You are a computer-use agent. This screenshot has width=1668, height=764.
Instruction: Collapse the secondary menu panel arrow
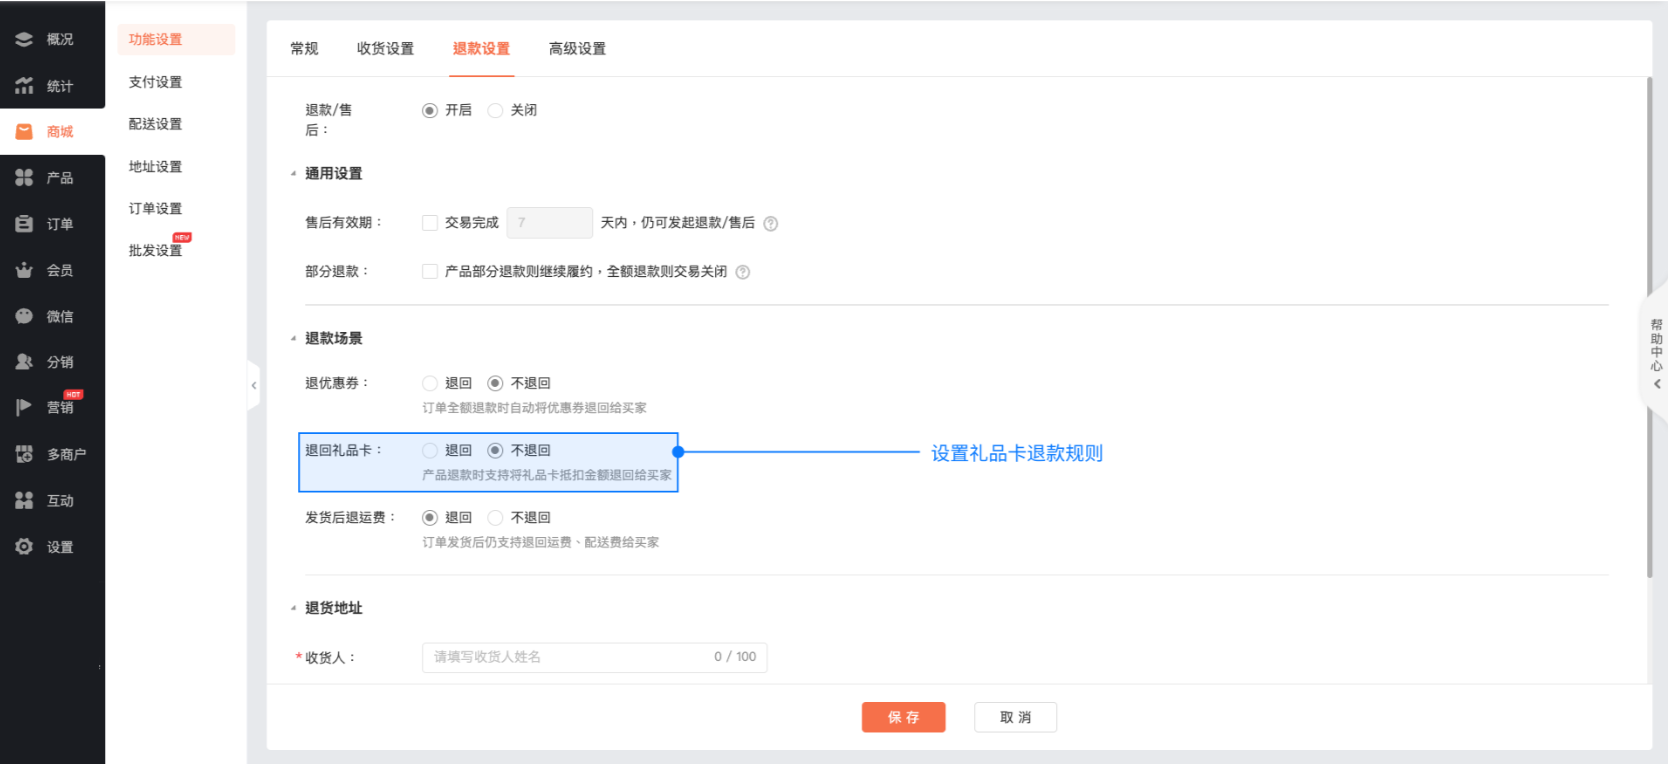[x=254, y=385]
